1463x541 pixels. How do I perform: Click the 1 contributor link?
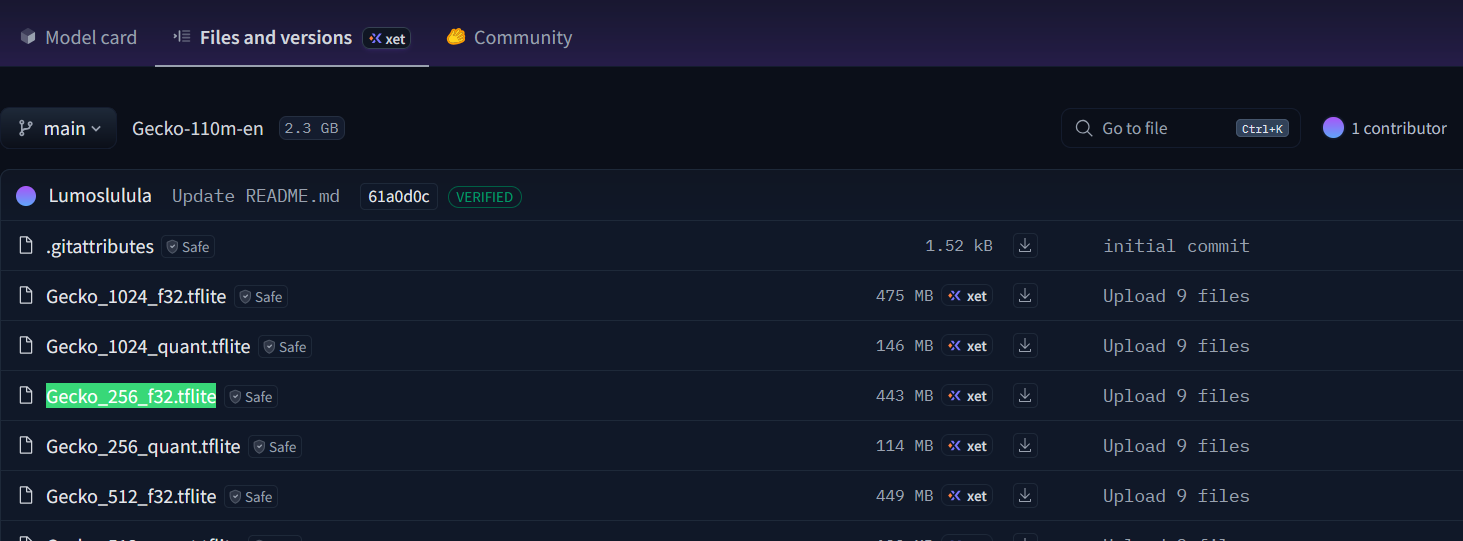1399,128
